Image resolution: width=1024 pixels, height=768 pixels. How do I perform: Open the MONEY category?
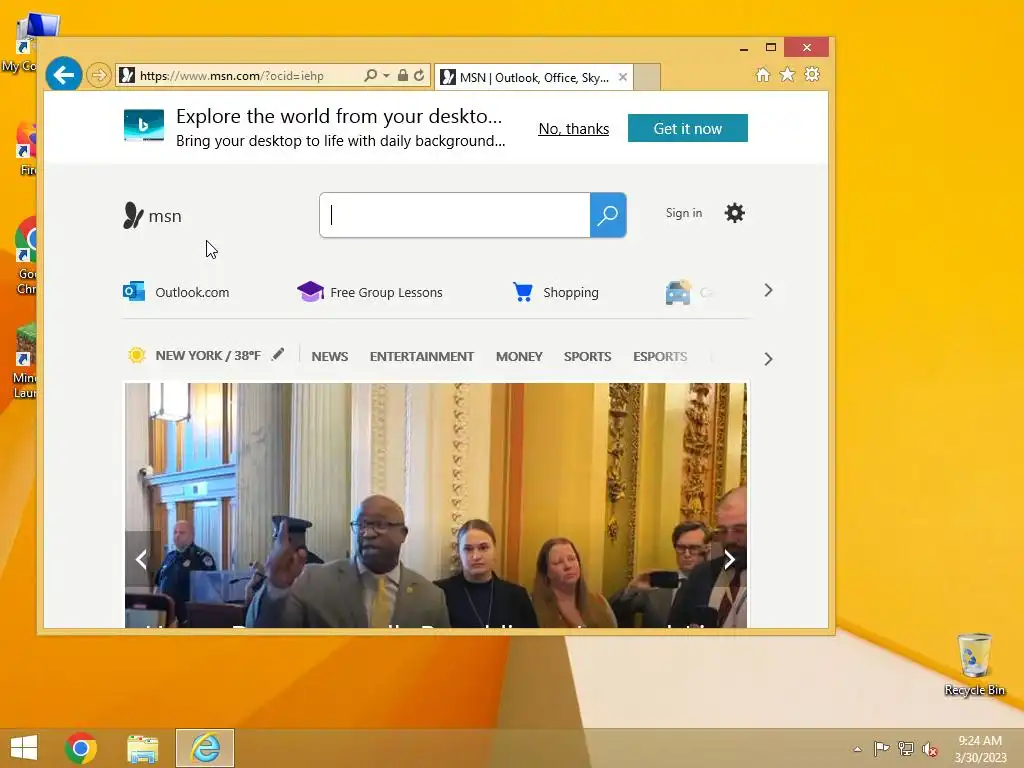(x=519, y=357)
